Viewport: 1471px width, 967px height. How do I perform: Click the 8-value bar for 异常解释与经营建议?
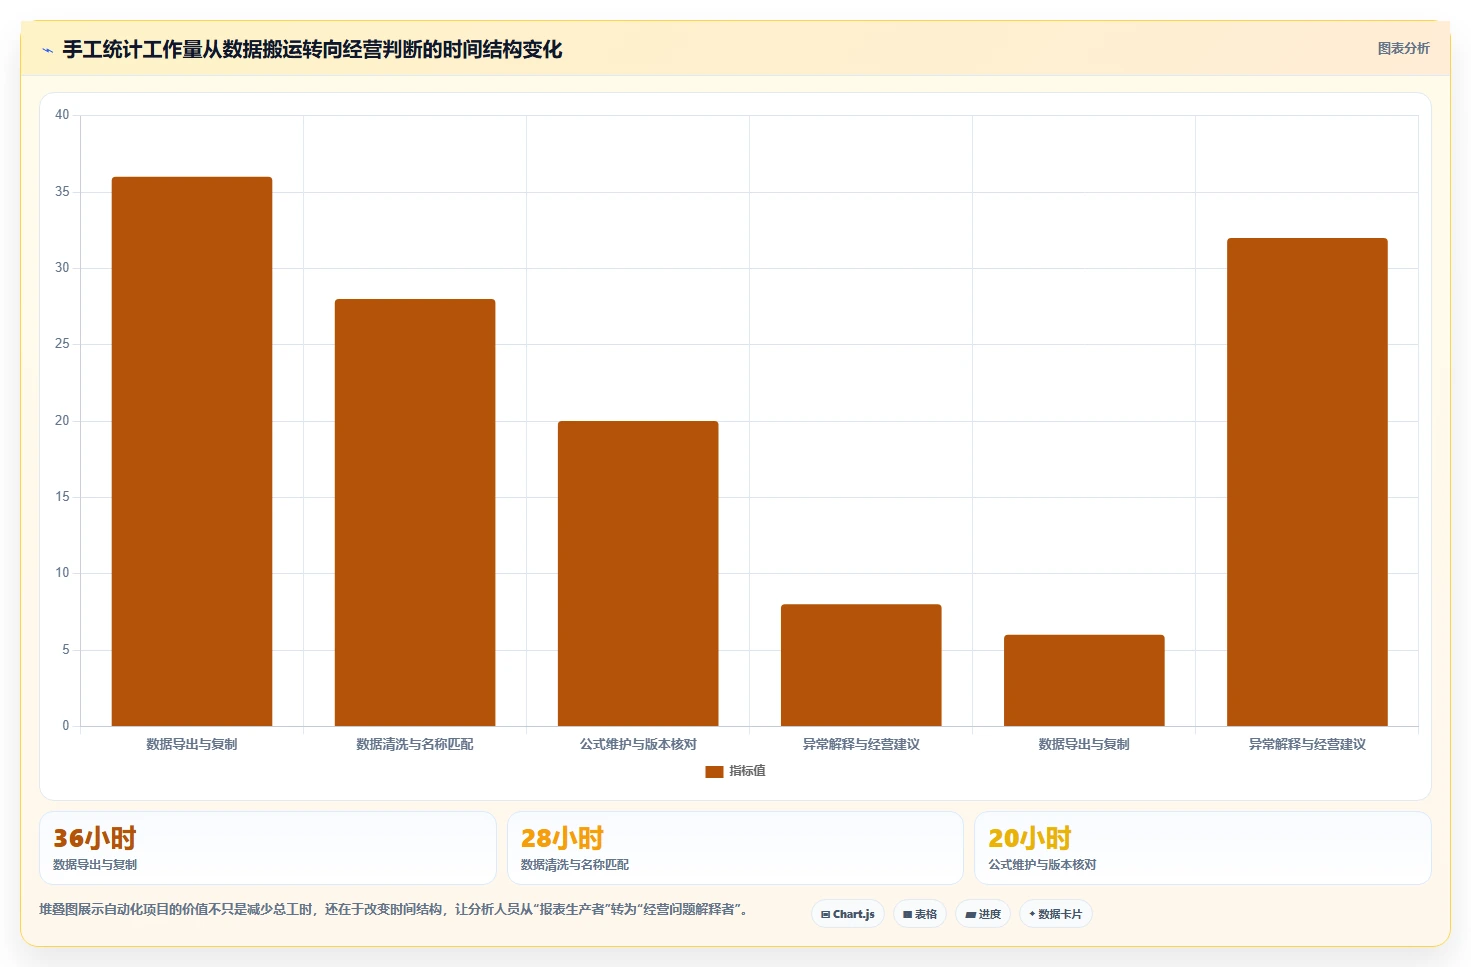[x=861, y=665]
